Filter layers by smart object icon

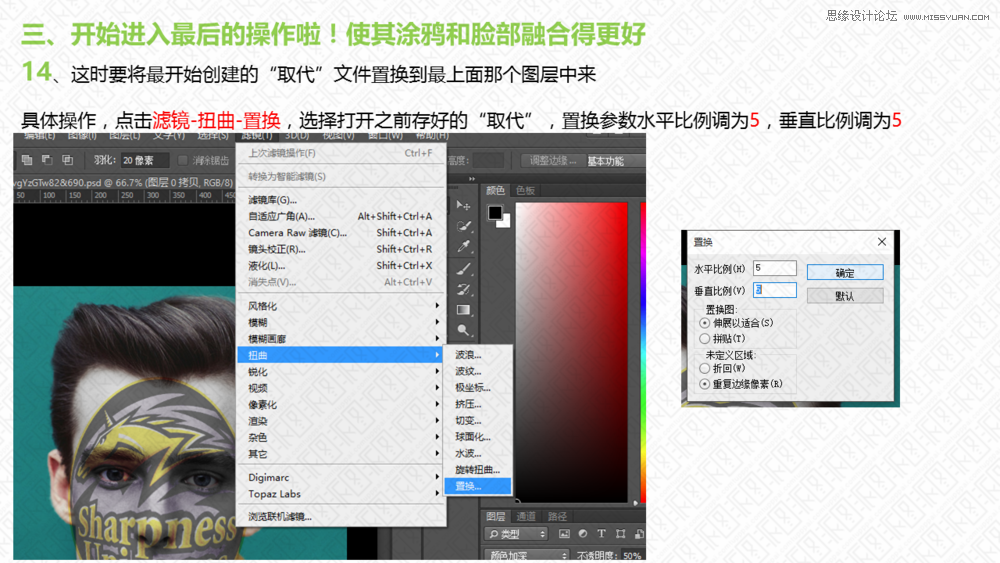[639, 534]
